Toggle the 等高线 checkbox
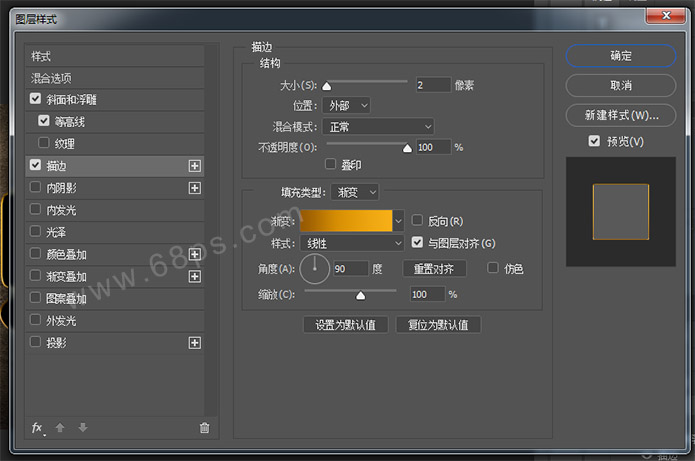695x461 pixels. pos(43,121)
